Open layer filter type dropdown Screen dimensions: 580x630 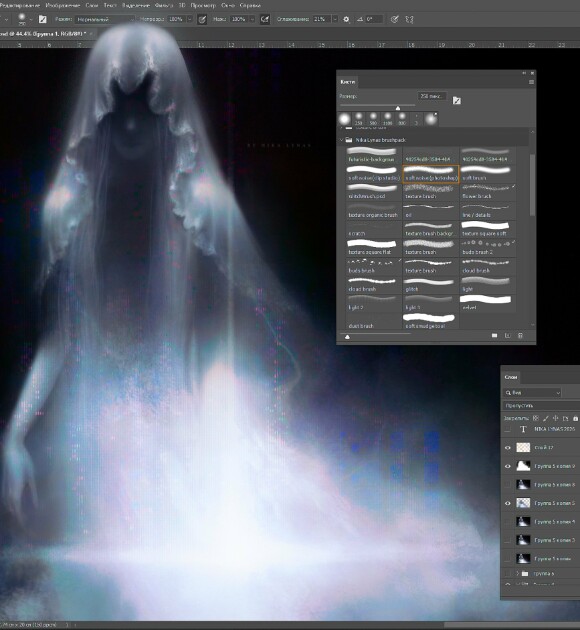(532, 393)
